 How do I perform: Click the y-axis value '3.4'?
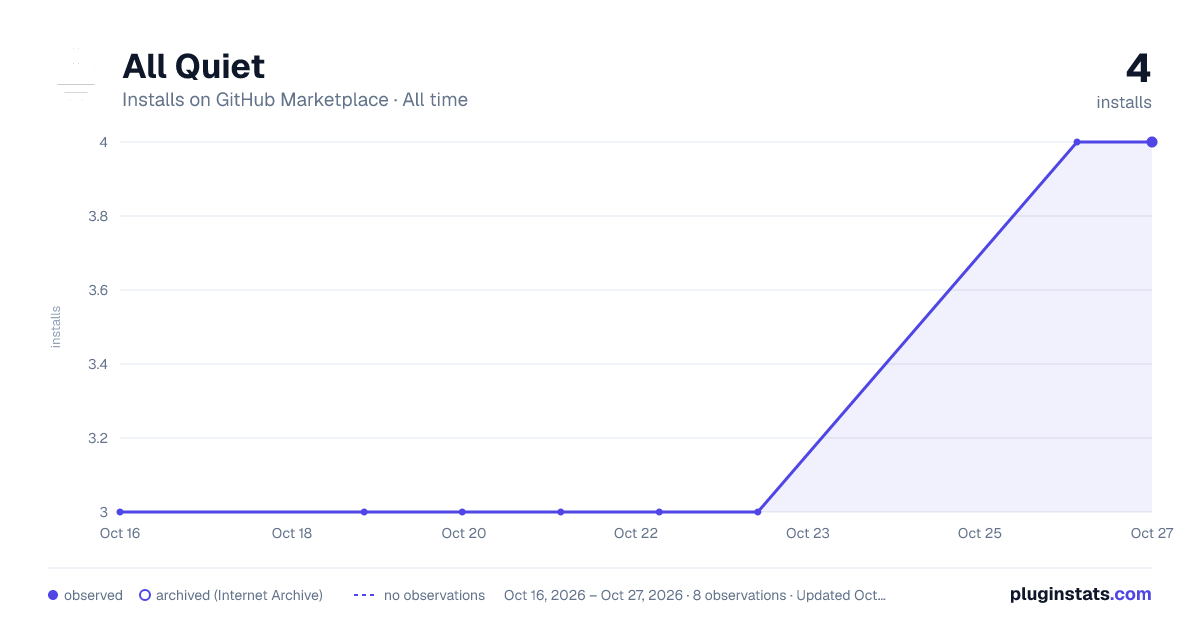pyautogui.click(x=98, y=364)
